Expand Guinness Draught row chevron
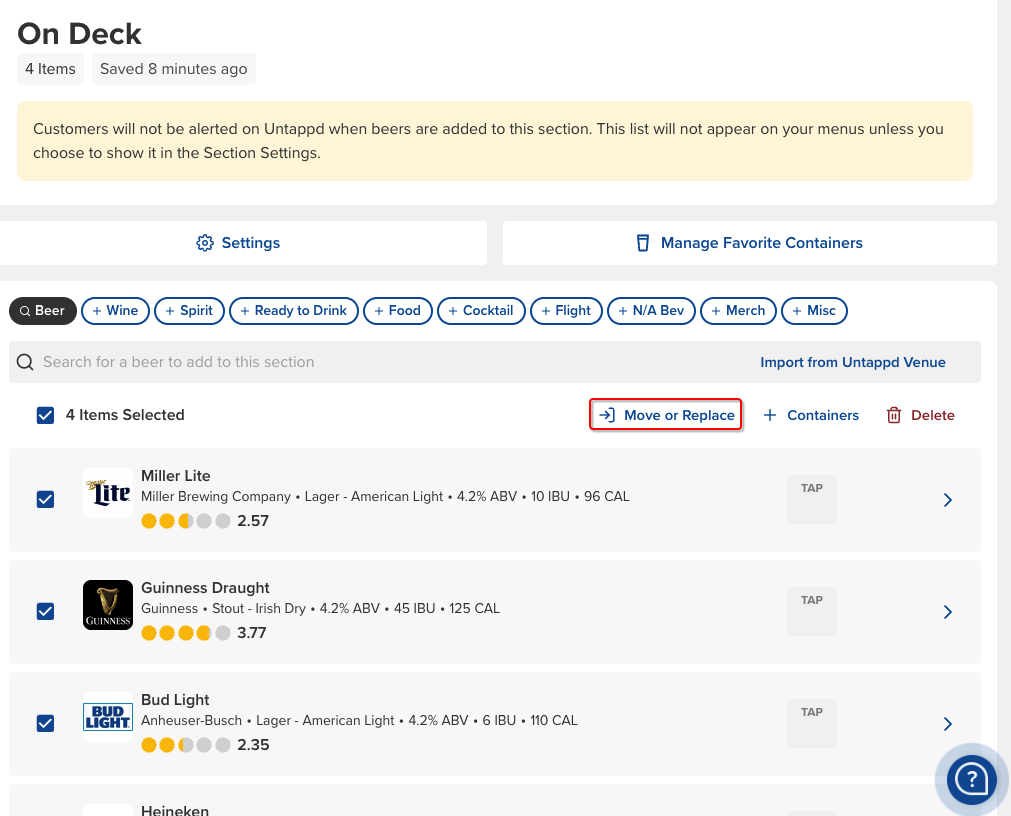The height and width of the screenshot is (816, 1011). coord(948,612)
